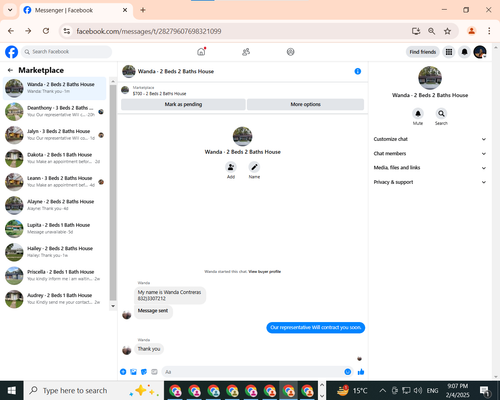This screenshot has width=500, height=400.
Task: Open Hailey - 2 Beds 2 Baths House chat
Action: (55, 252)
